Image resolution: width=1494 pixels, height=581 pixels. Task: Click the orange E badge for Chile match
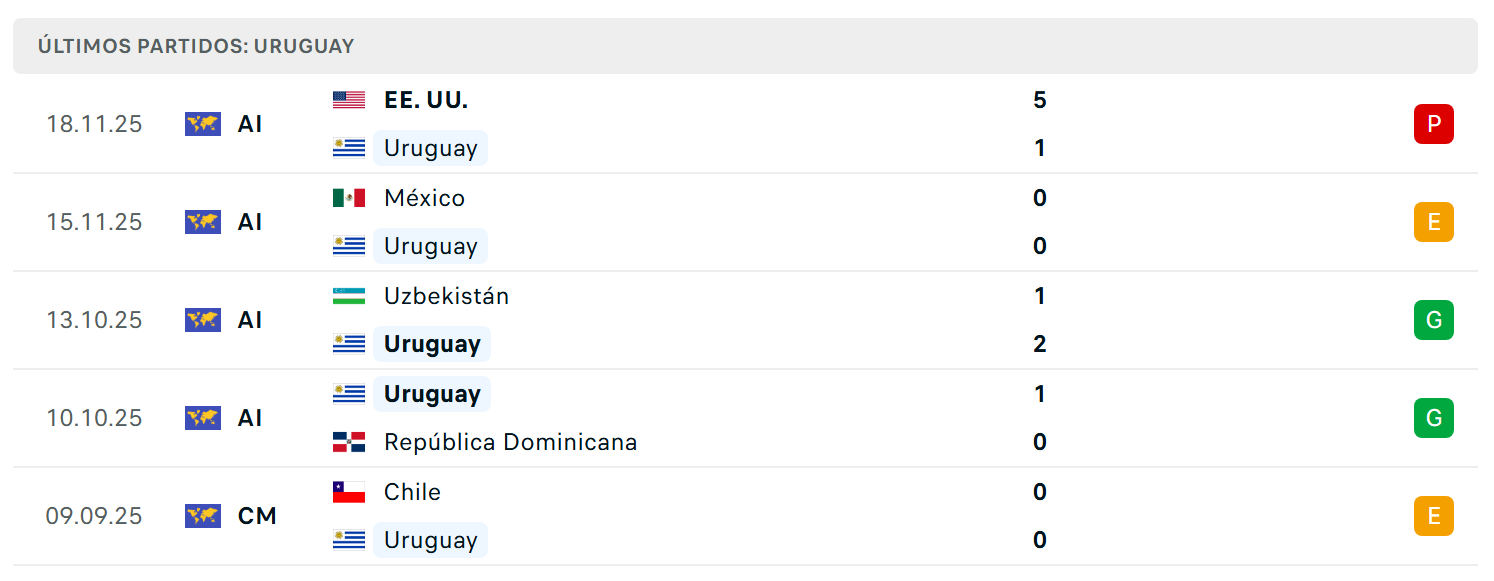(1433, 516)
